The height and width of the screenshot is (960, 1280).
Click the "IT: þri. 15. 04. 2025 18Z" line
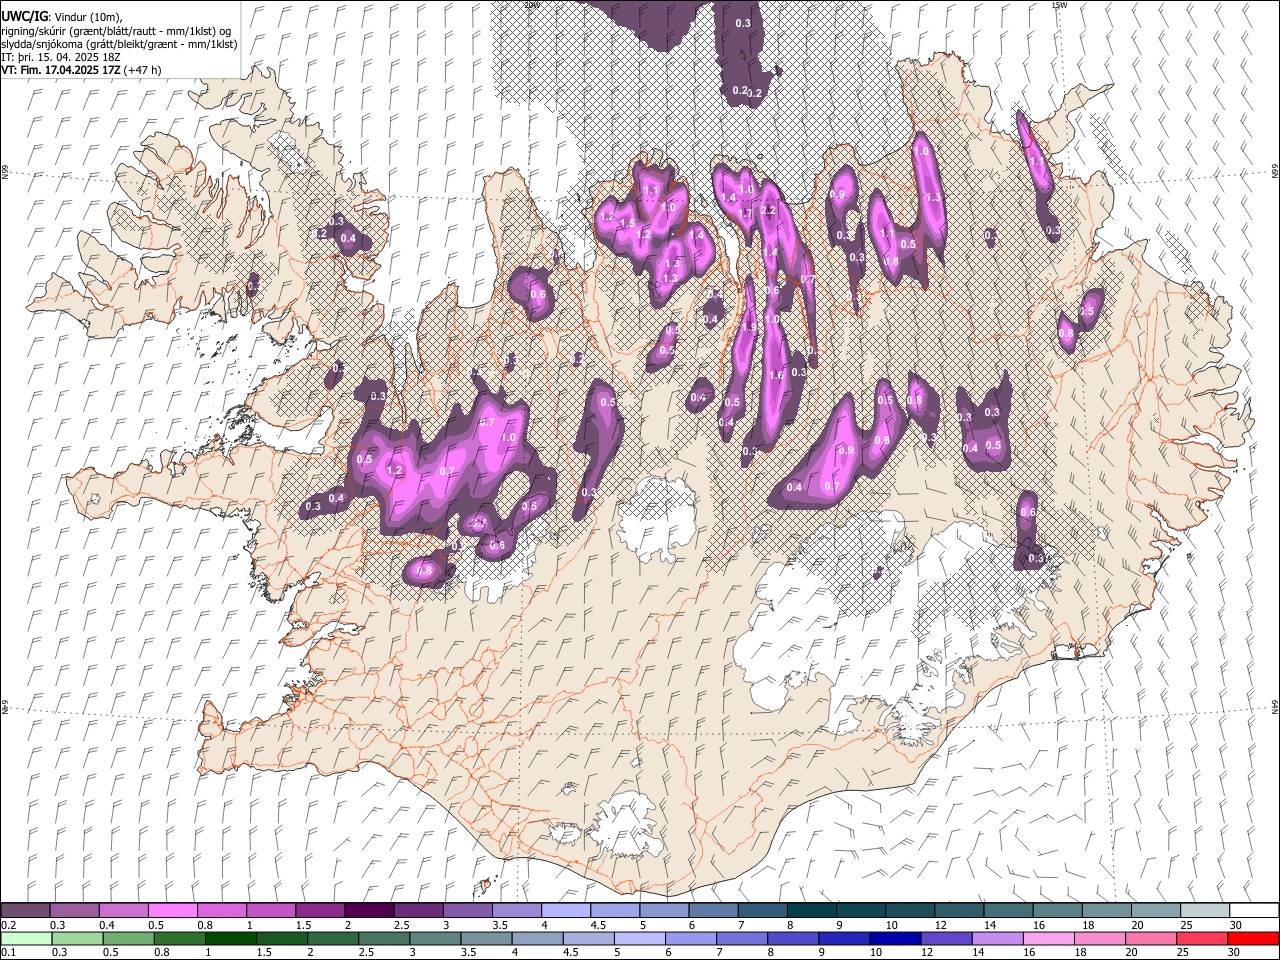(x=60, y=57)
